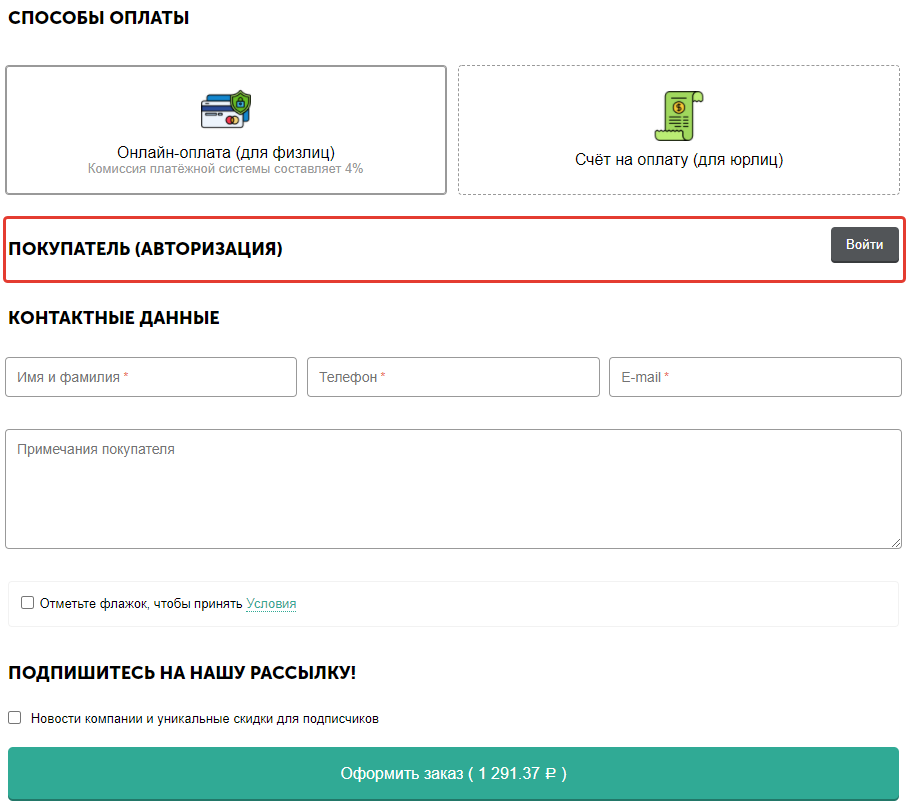Viewport: 914px width, 801px height.
Task: Click the textarea resize handle corner
Action: (x=896, y=543)
